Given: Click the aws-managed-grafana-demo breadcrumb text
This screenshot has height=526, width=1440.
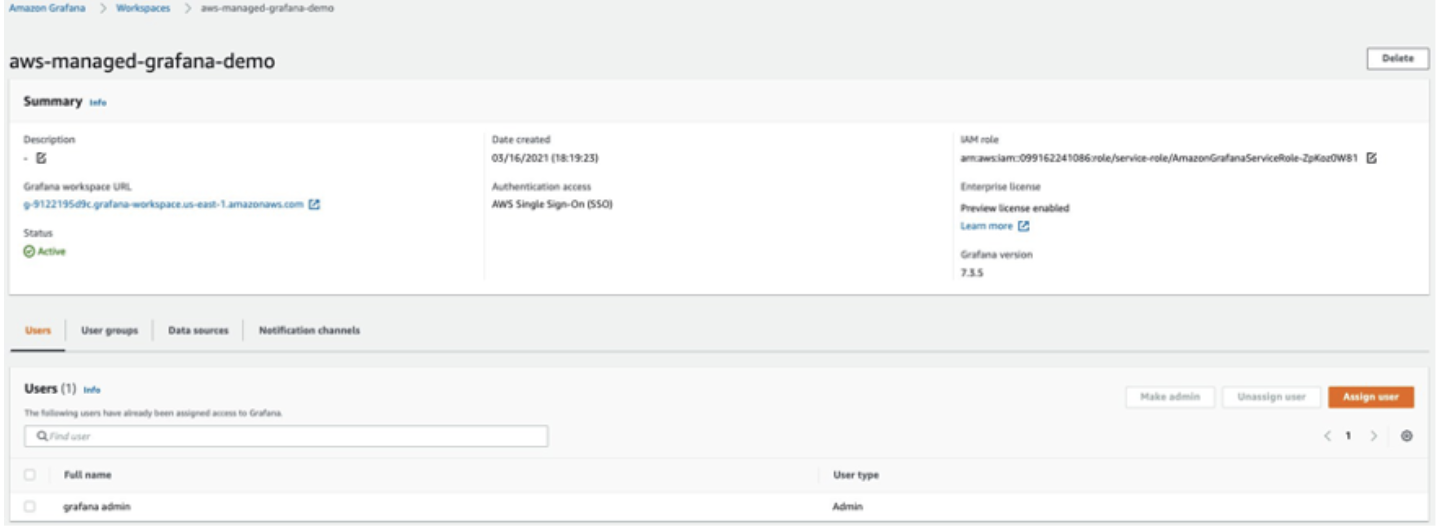Looking at the screenshot, I should pos(268,8).
